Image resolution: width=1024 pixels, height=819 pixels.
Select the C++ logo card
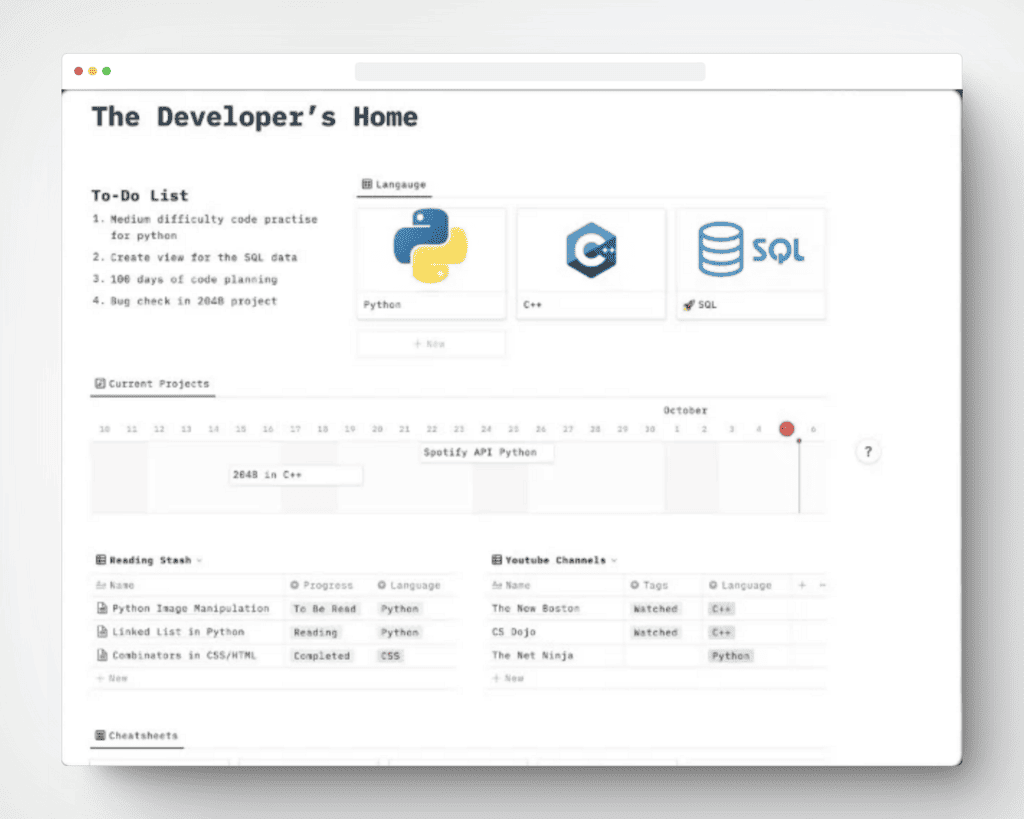coord(590,248)
